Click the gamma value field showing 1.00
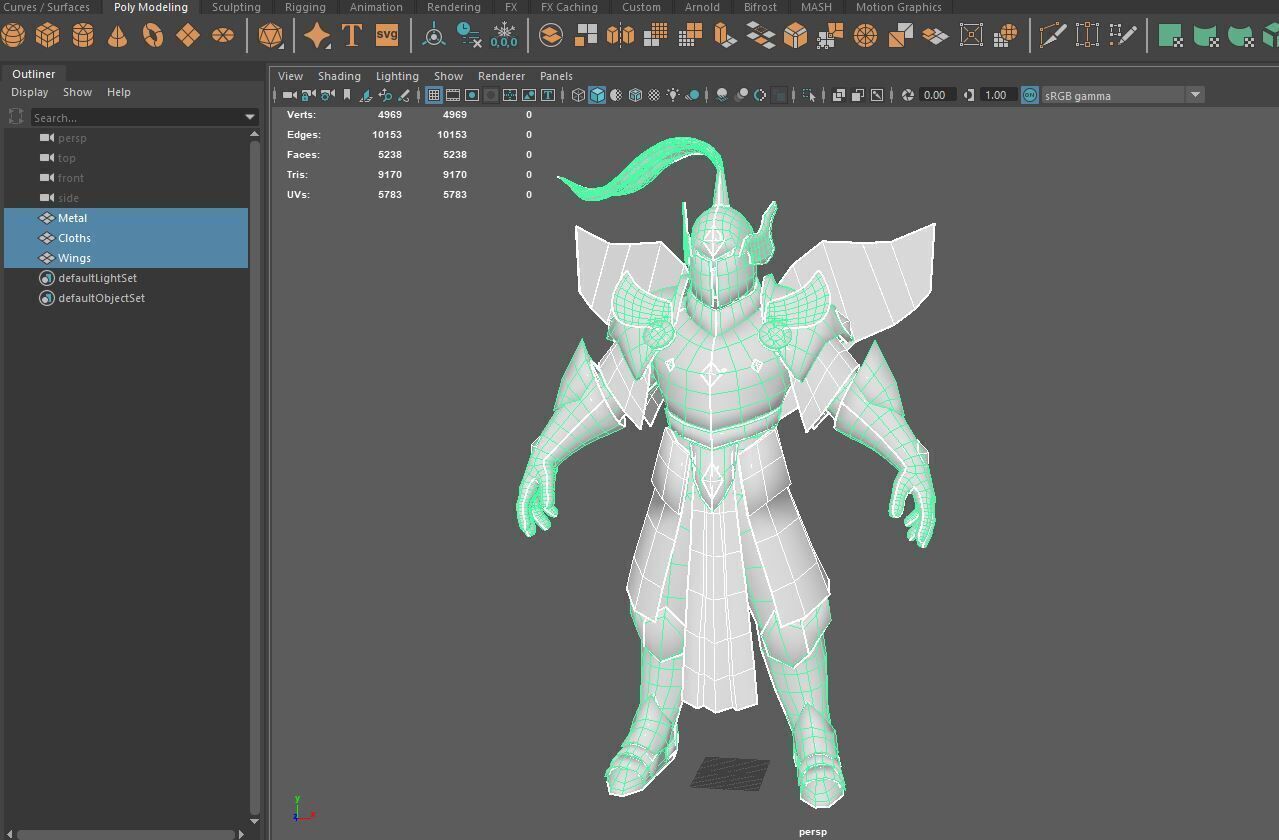This screenshot has width=1279, height=840. (x=998, y=95)
